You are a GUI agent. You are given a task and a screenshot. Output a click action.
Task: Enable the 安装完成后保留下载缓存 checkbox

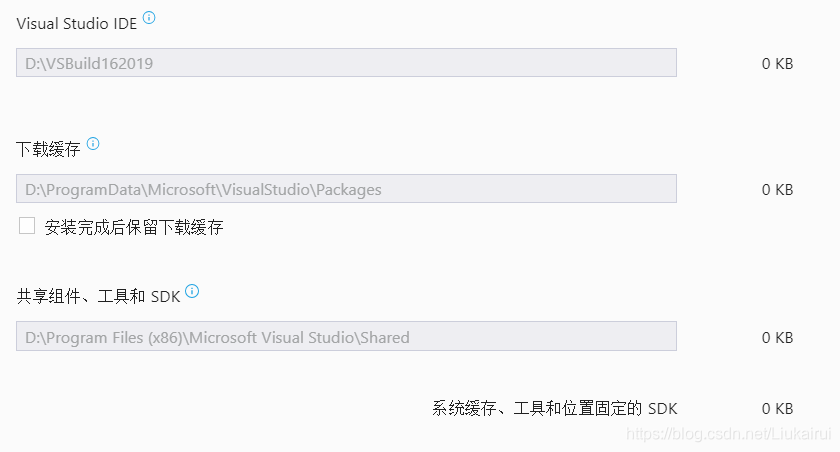tap(27, 226)
